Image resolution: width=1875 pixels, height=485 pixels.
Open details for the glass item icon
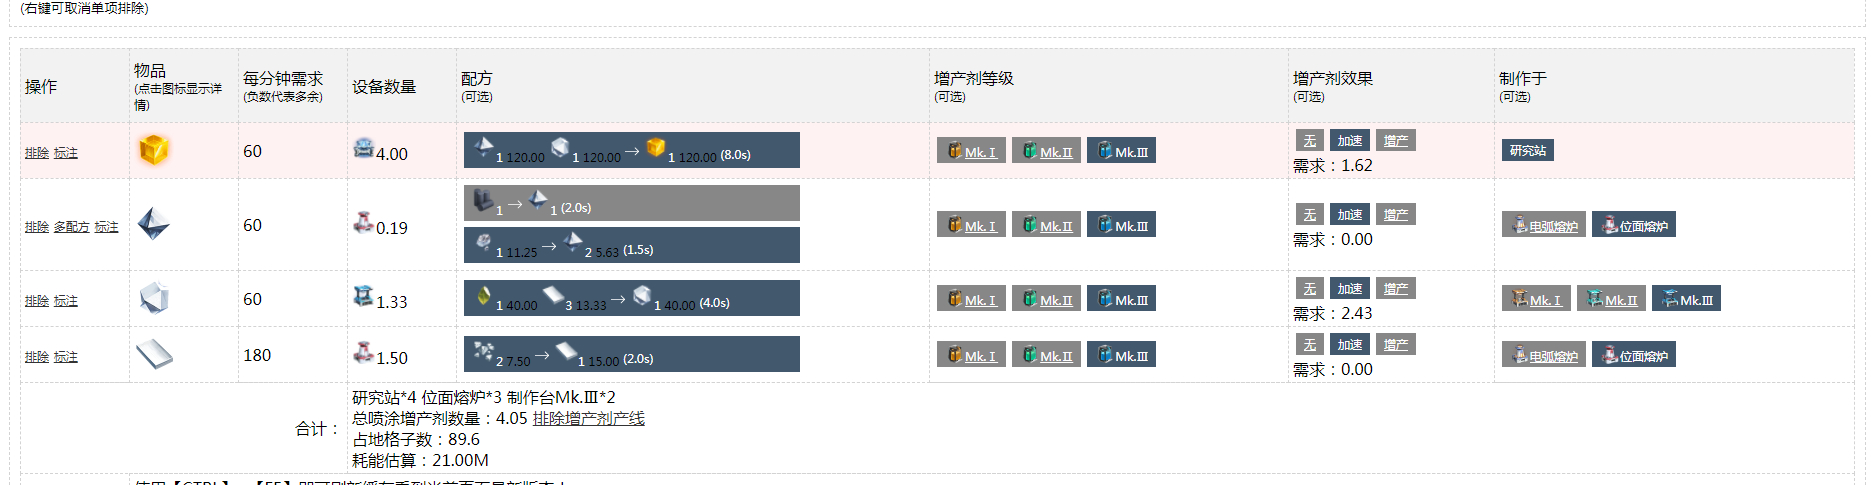pyautogui.click(x=153, y=298)
